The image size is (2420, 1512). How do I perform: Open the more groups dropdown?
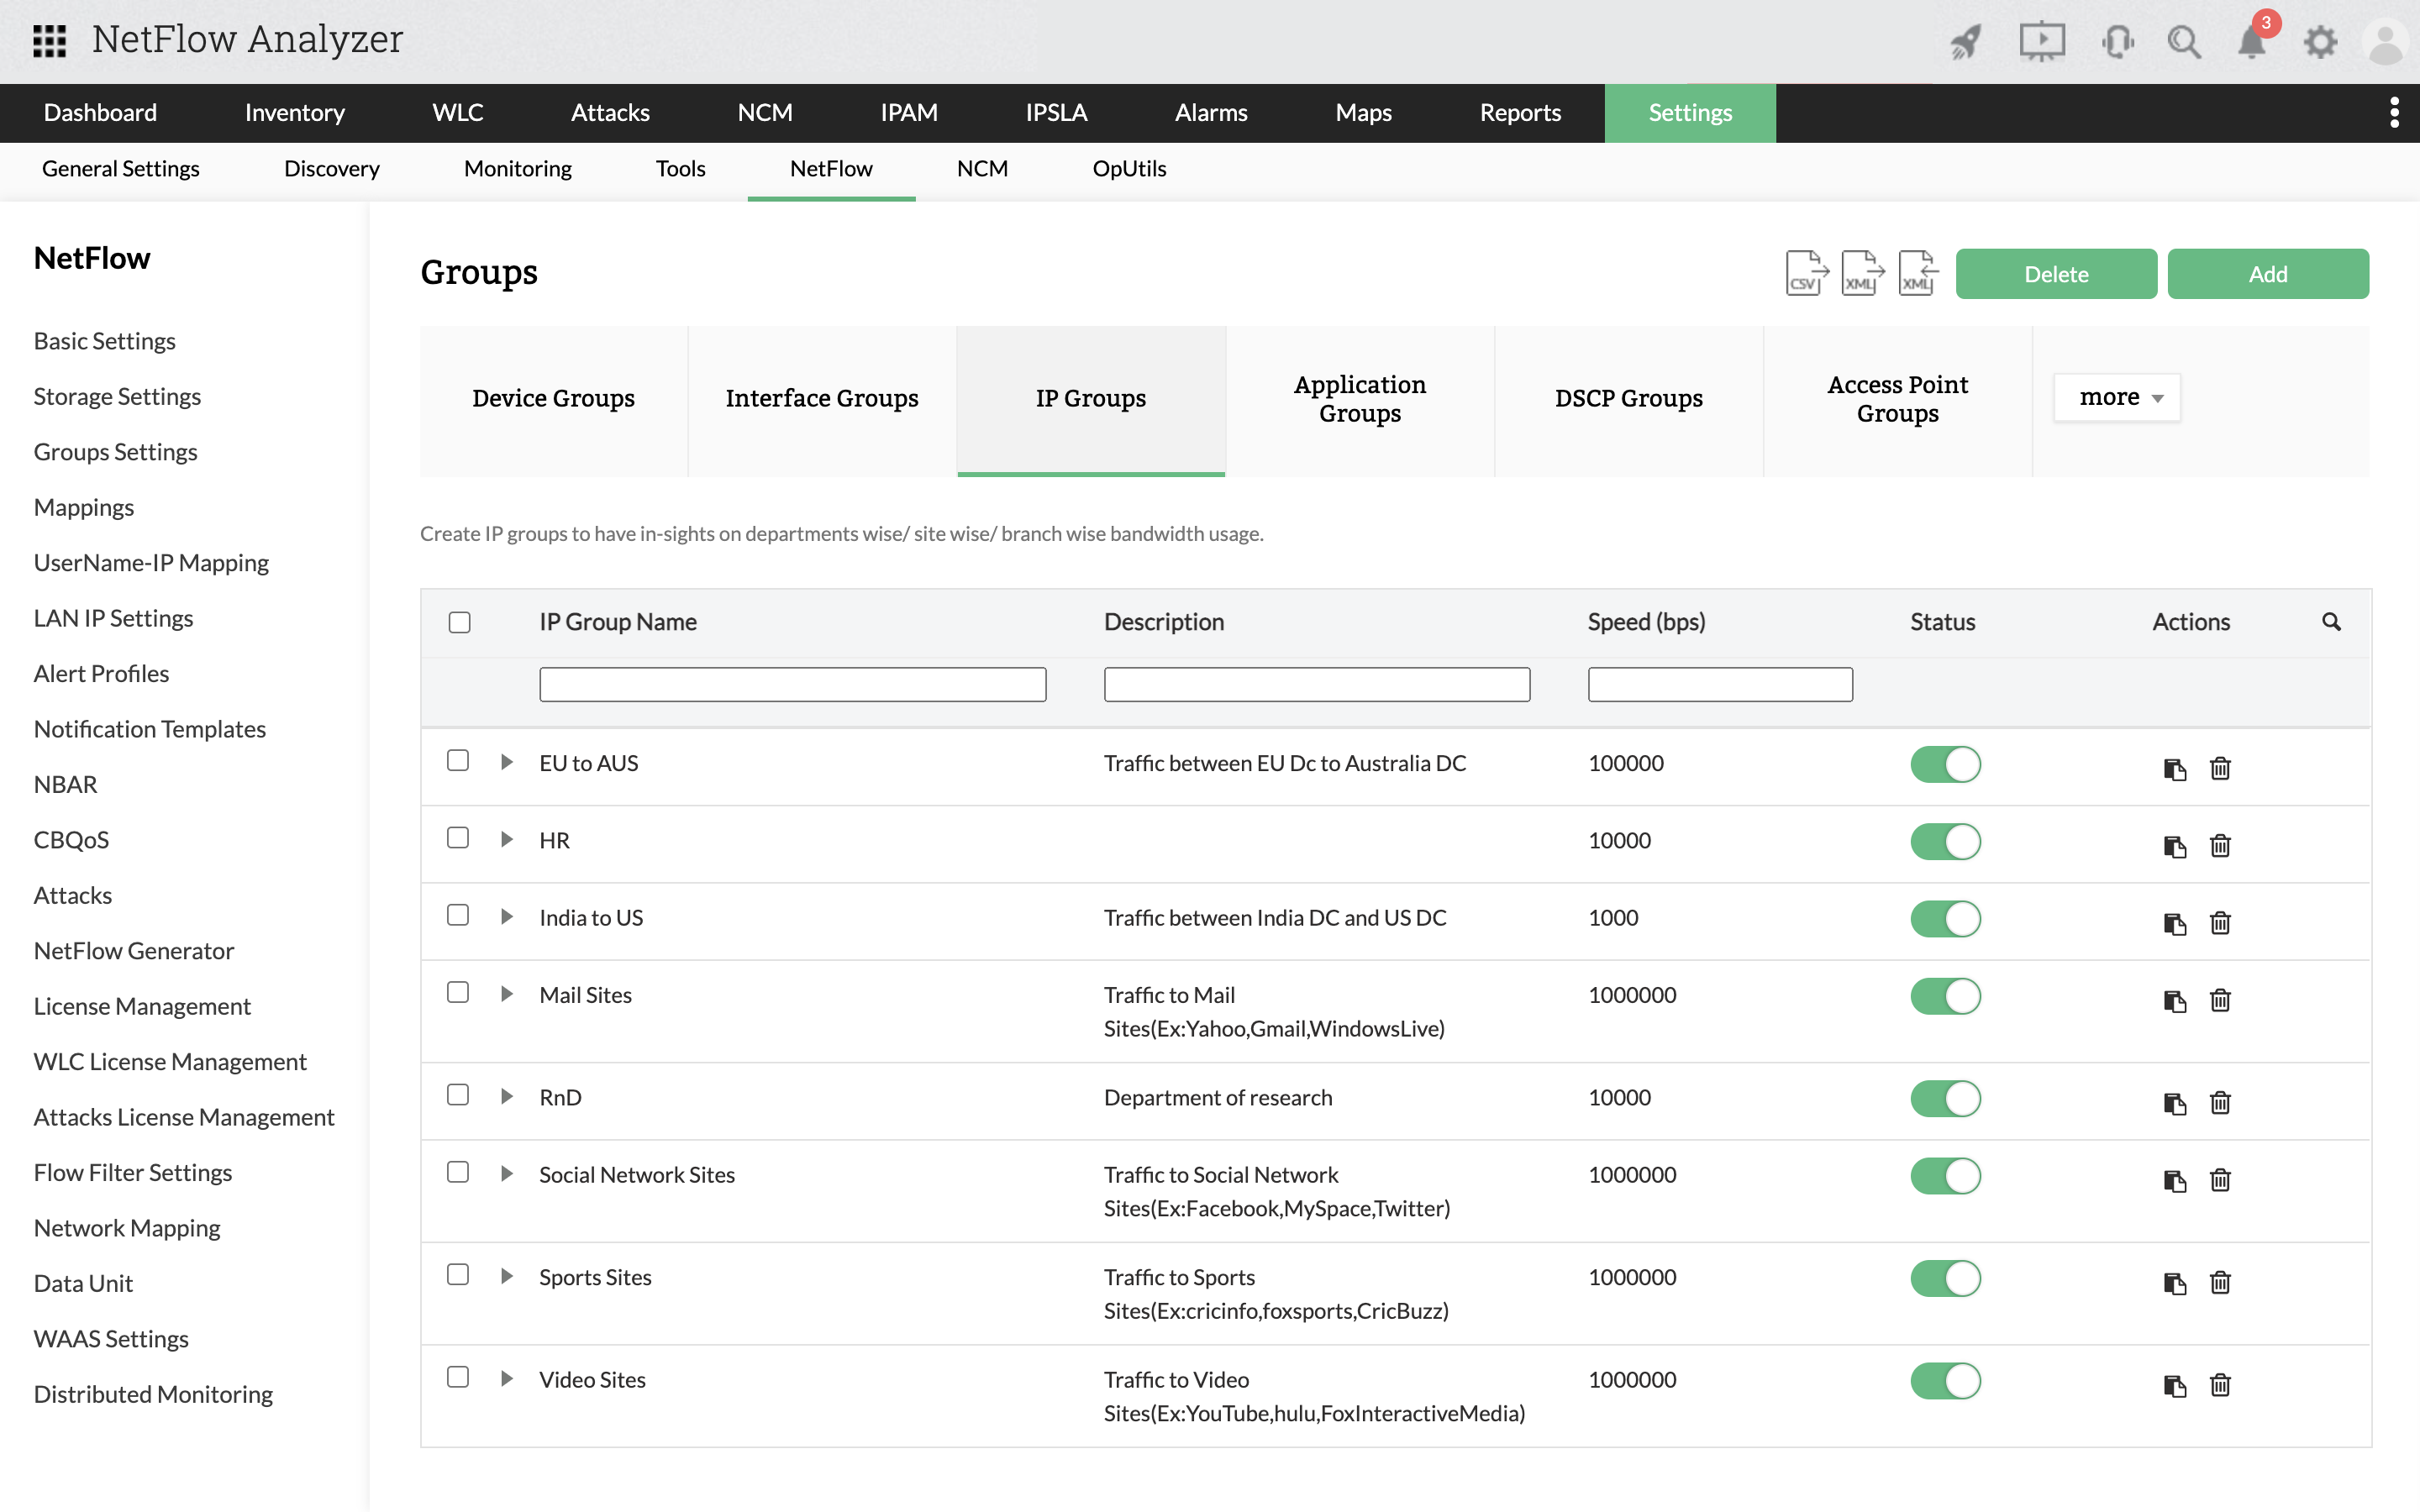pos(2117,397)
